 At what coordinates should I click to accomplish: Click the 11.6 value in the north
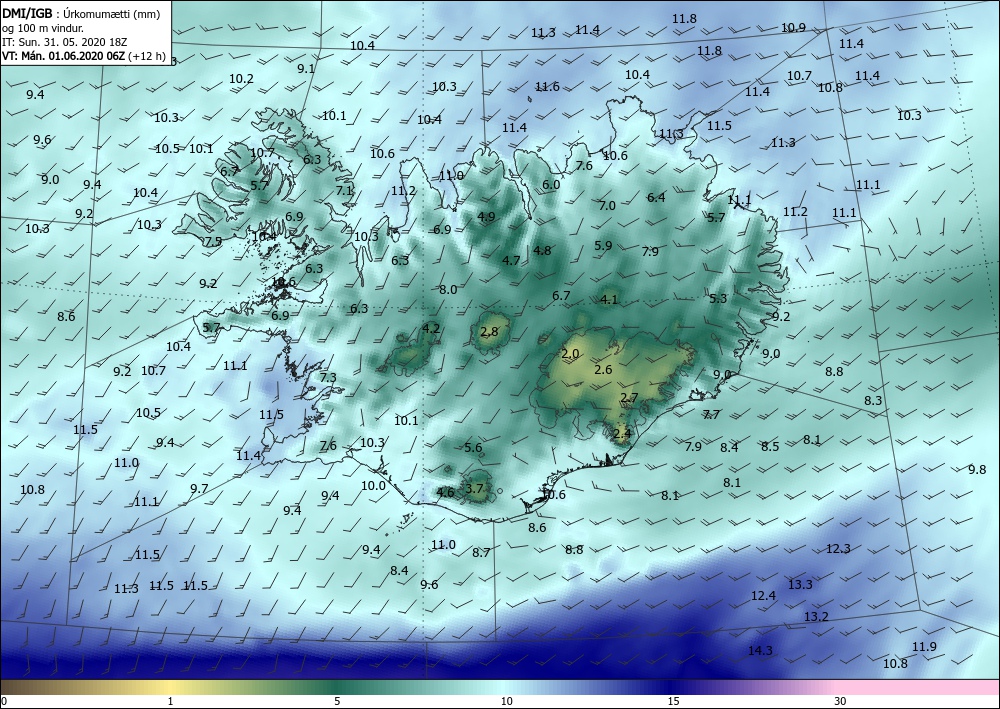click(547, 87)
